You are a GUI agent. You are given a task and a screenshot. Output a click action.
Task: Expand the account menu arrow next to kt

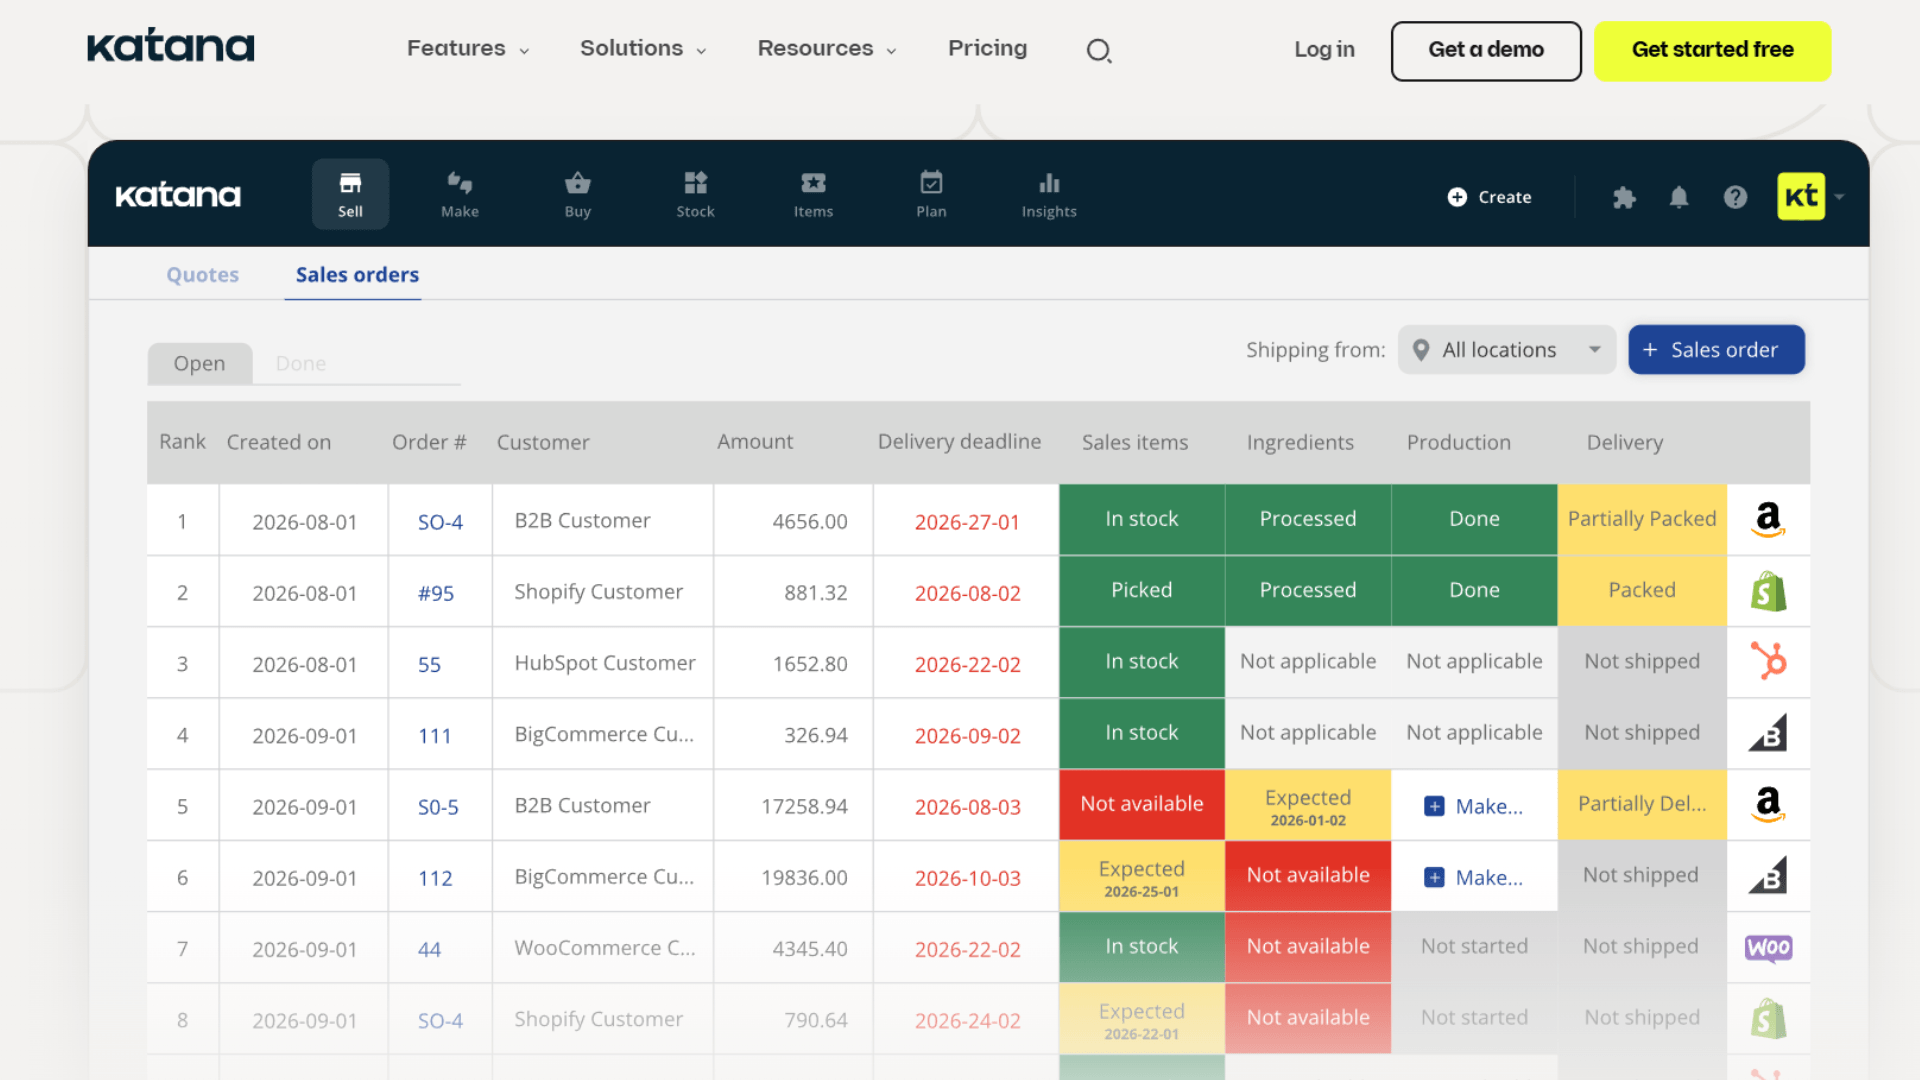click(x=1839, y=197)
